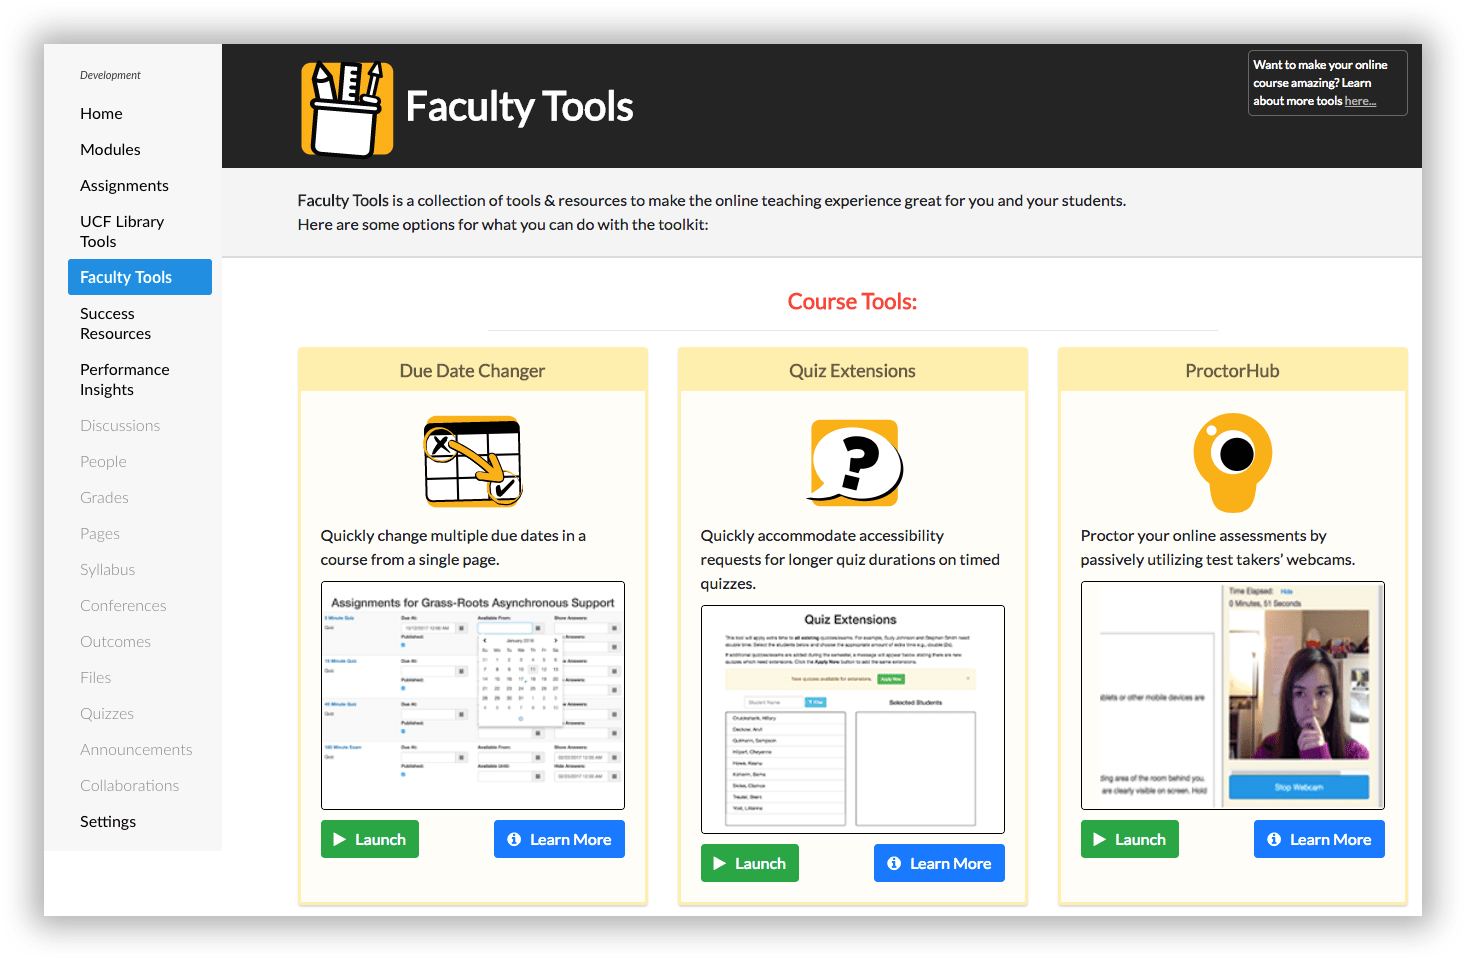Open Files in the sidebar
The width and height of the screenshot is (1466, 960).
pyautogui.click(x=95, y=678)
